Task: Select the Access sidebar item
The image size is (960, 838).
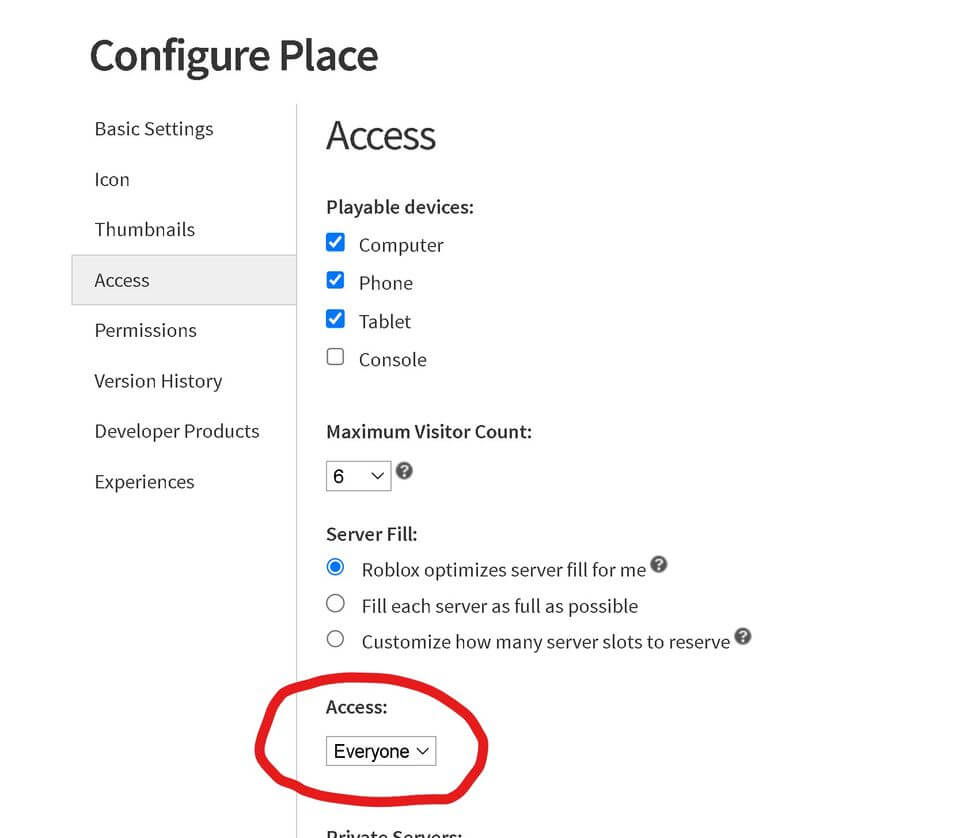Action: pyautogui.click(x=122, y=280)
